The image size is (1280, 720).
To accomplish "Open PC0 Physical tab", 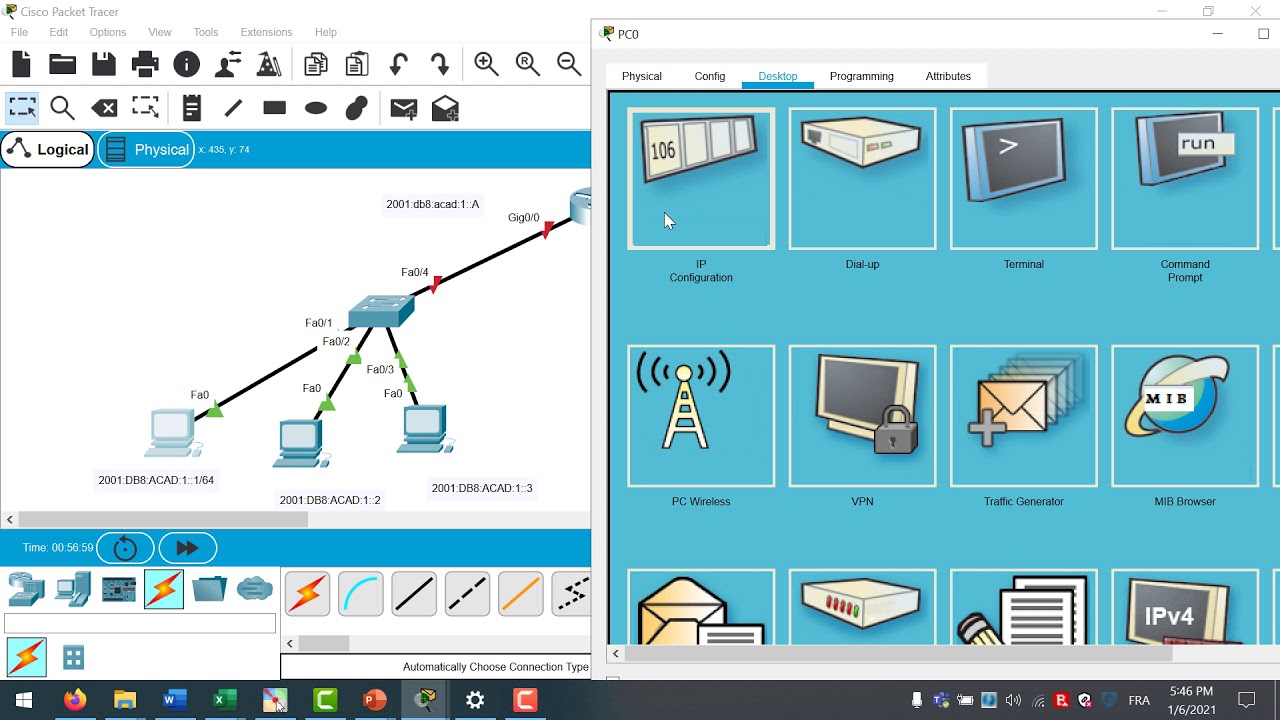I will (642, 76).
